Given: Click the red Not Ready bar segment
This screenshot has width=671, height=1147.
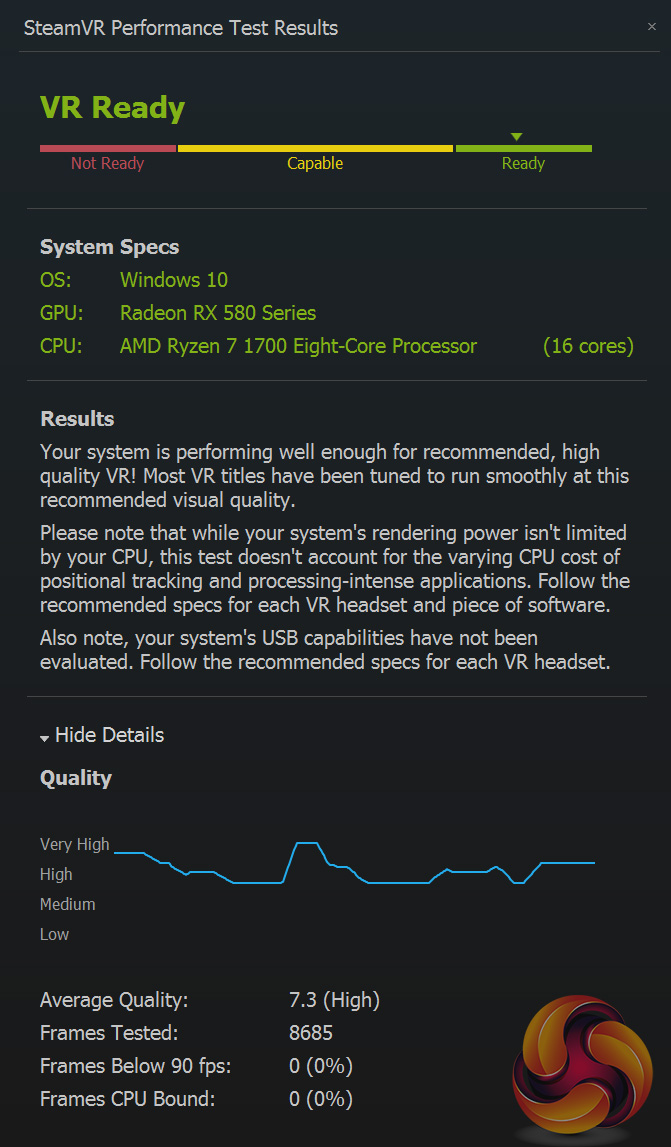Looking at the screenshot, I should 108,149.
